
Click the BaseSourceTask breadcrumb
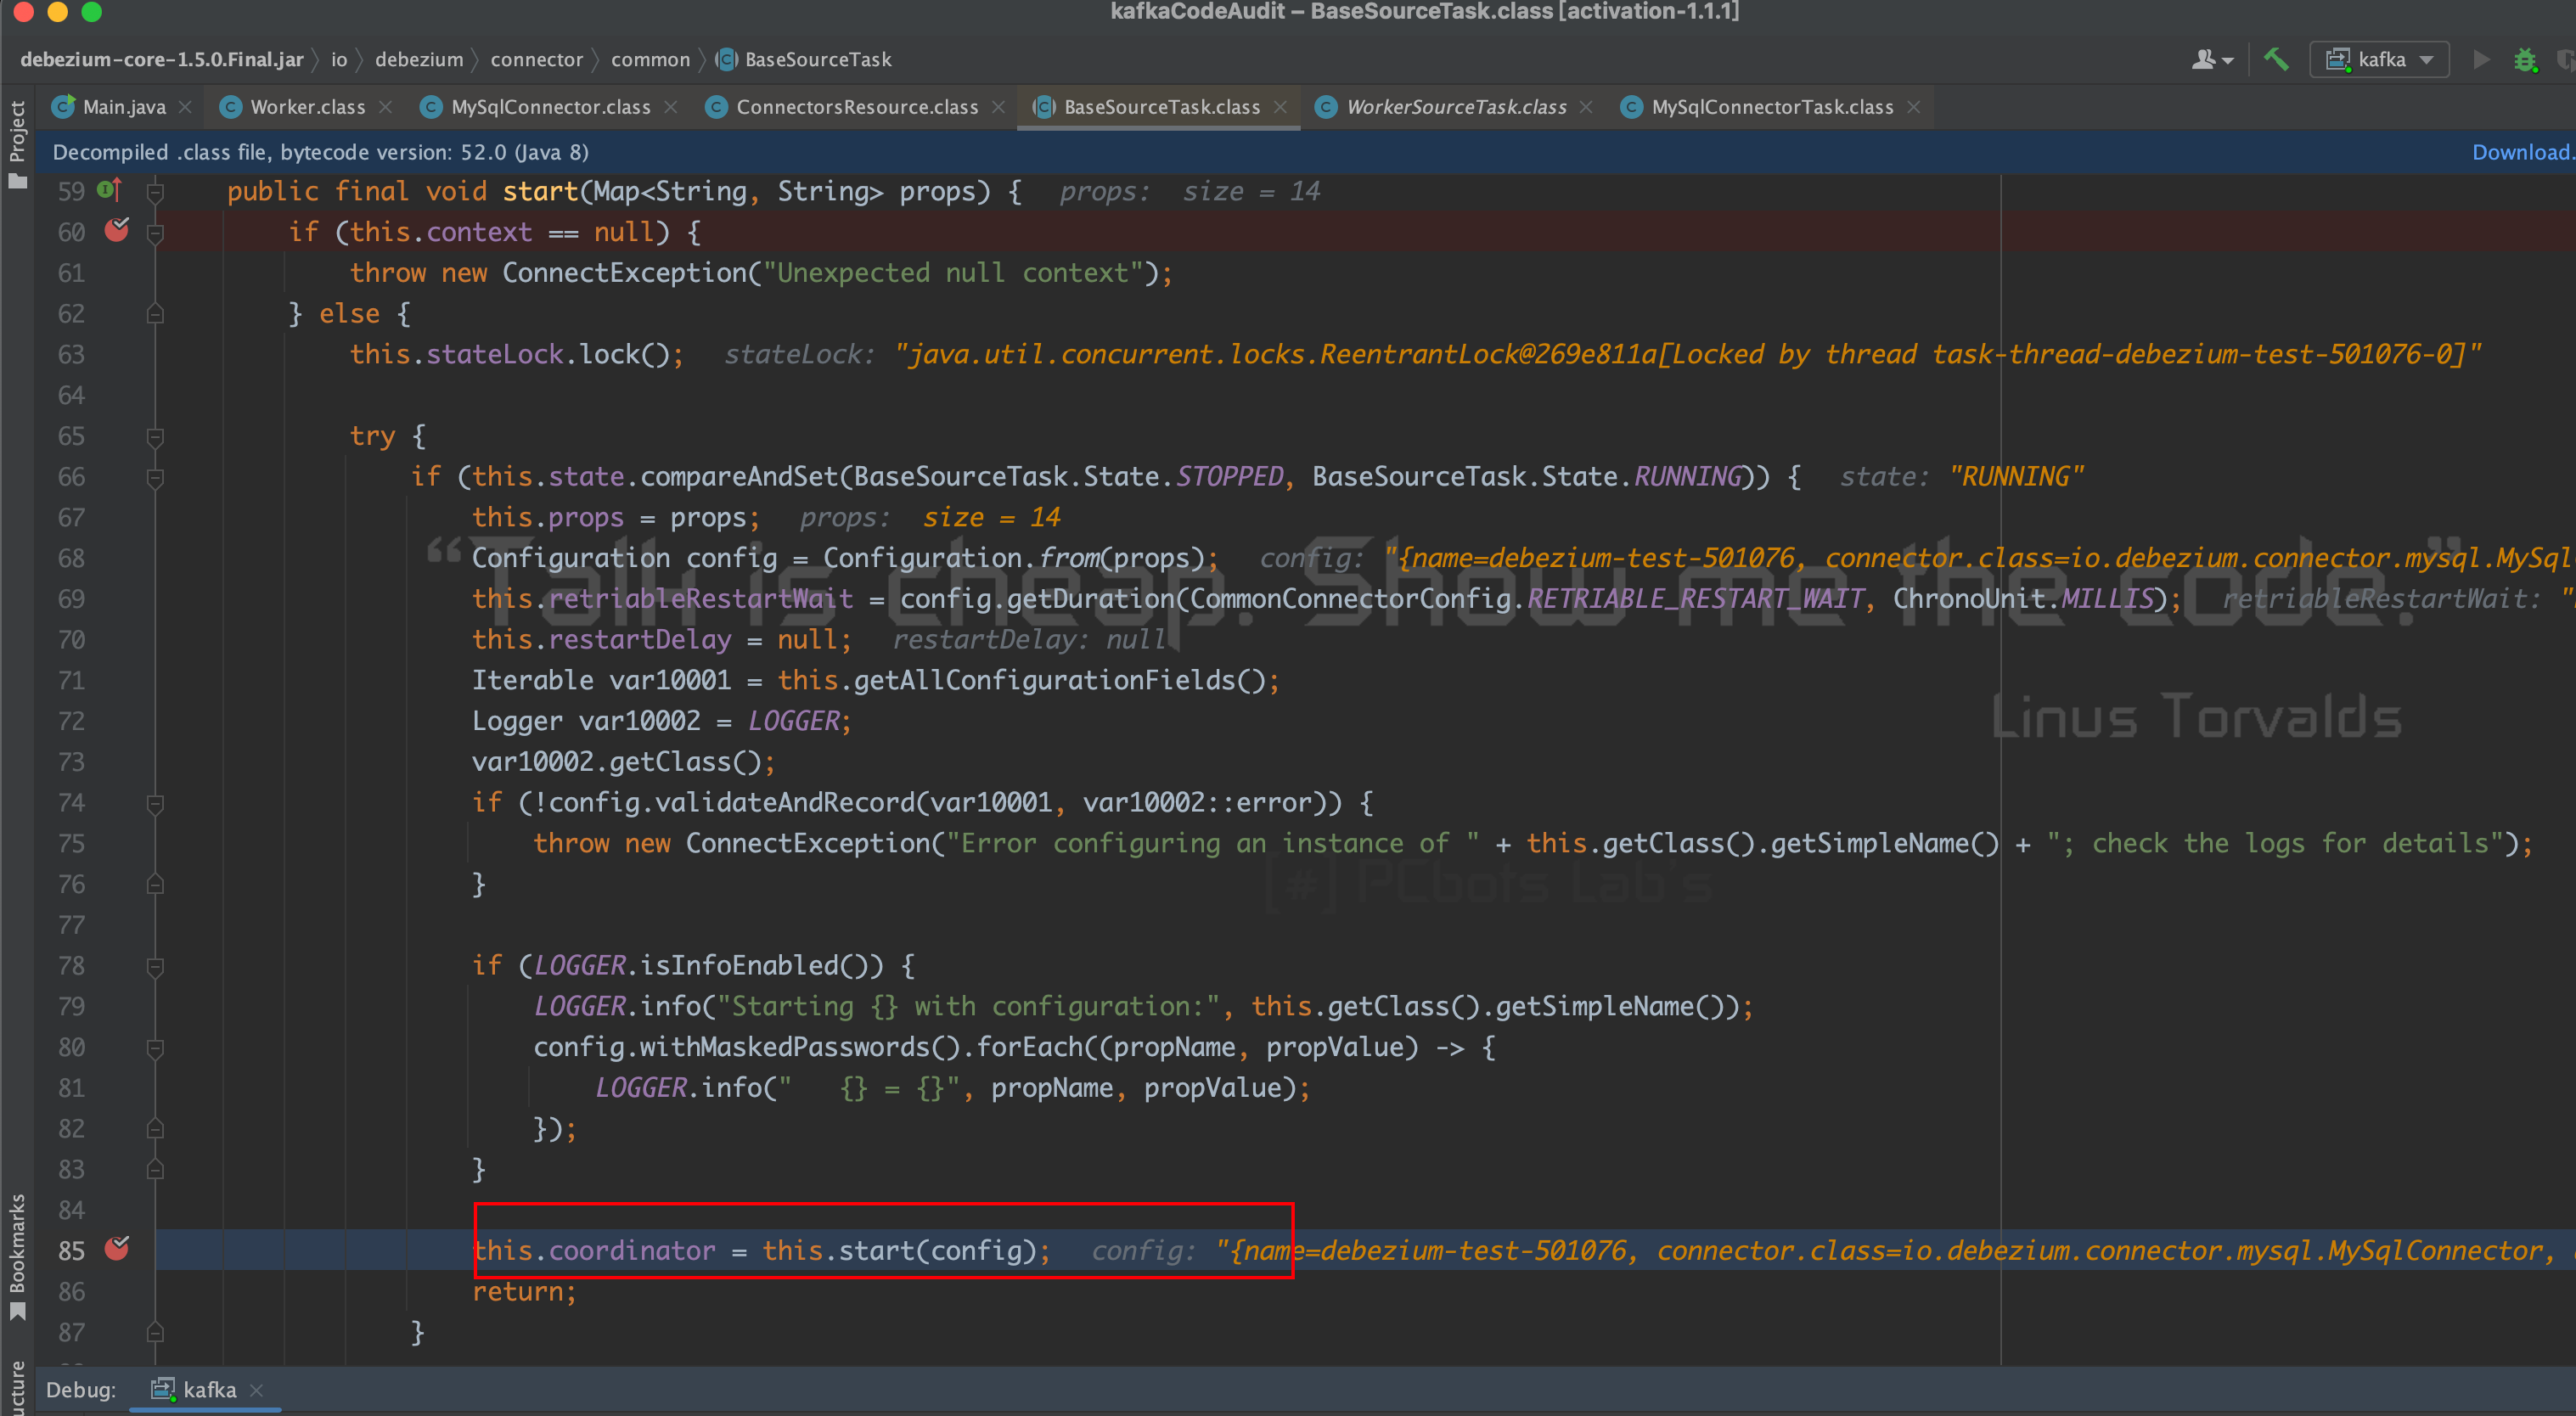(x=805, y=60)
